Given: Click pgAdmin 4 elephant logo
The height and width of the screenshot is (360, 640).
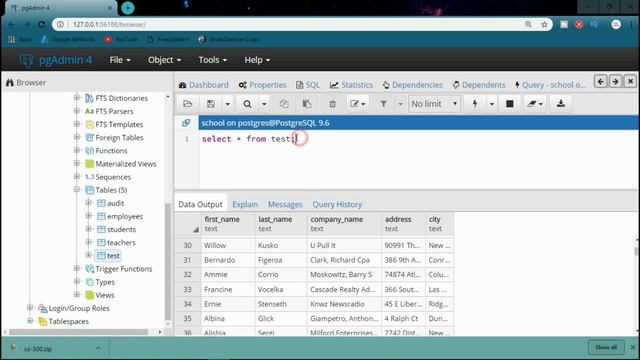Looking at the screenshot, I should tap(27, 60).
